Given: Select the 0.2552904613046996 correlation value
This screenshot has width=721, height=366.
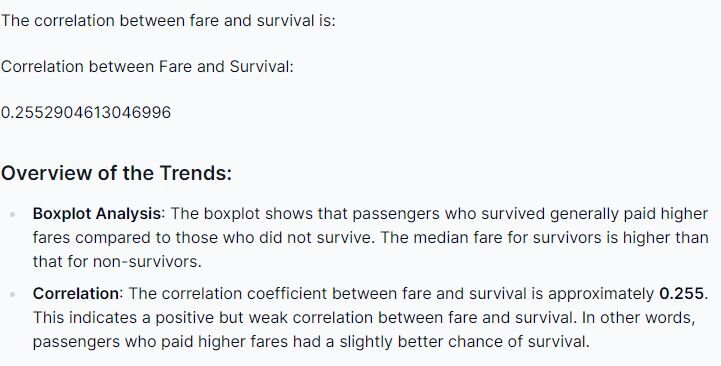Looking at the screenshot, I should pyautogui.click(x=86, y=113).
